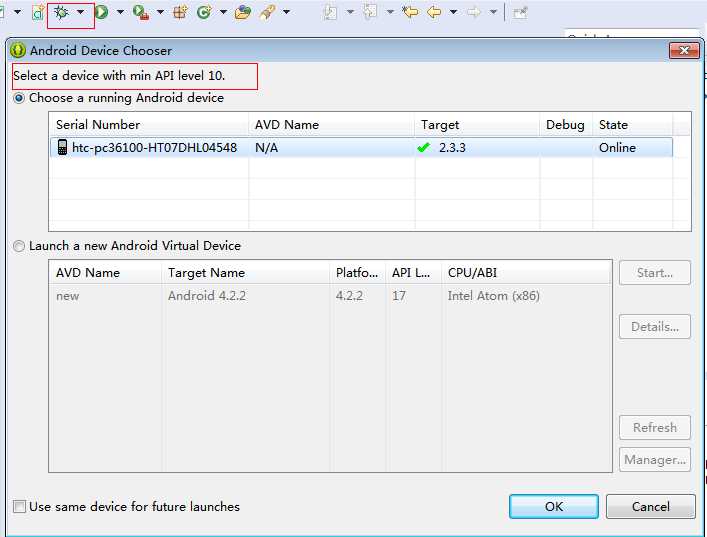Click AVD Name header in running devices table
The height and width of the screenshot is (537, 707).
(331, 124)
